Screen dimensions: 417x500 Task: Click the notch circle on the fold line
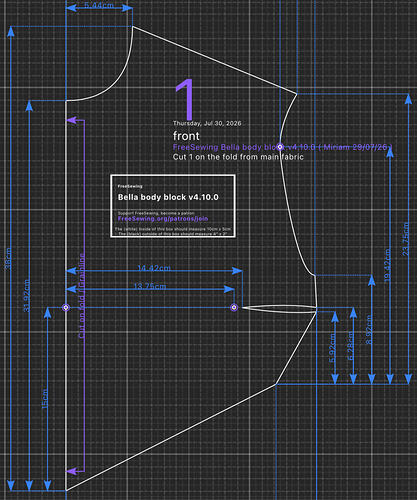pos(66,307)
